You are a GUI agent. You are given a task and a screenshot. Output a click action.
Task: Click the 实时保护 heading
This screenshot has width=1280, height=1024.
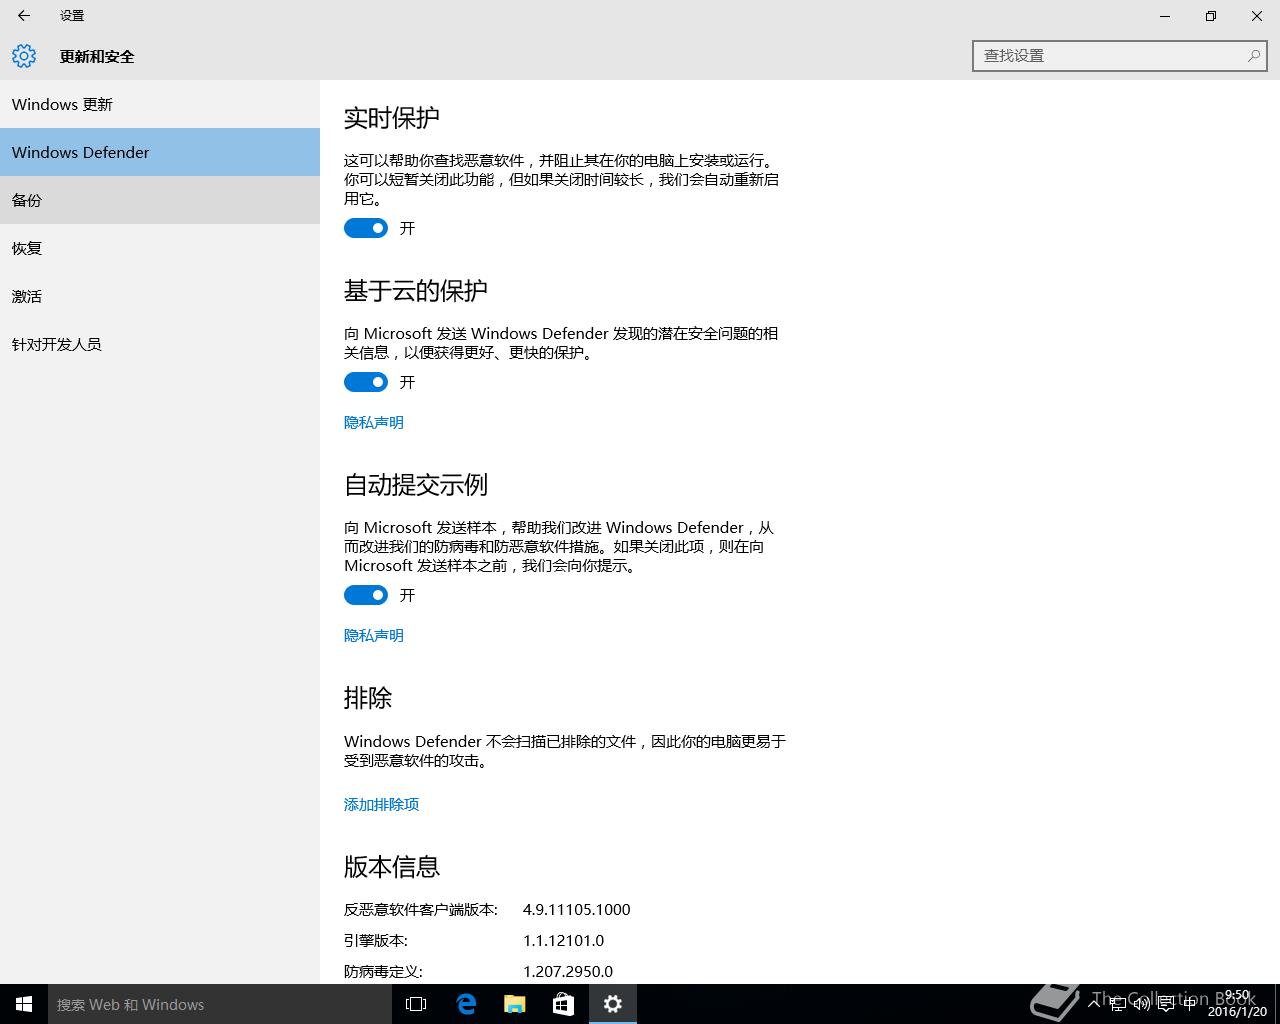pyautogui.click(x=392, y=118)
